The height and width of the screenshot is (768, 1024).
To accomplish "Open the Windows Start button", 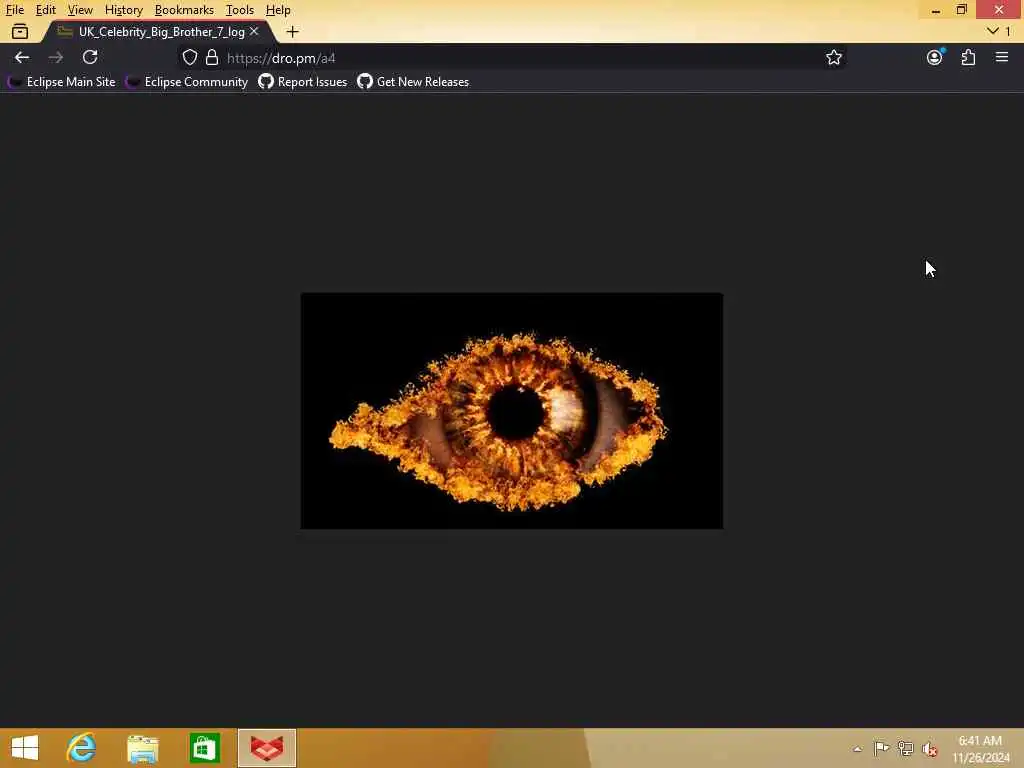I will [25, 748].
